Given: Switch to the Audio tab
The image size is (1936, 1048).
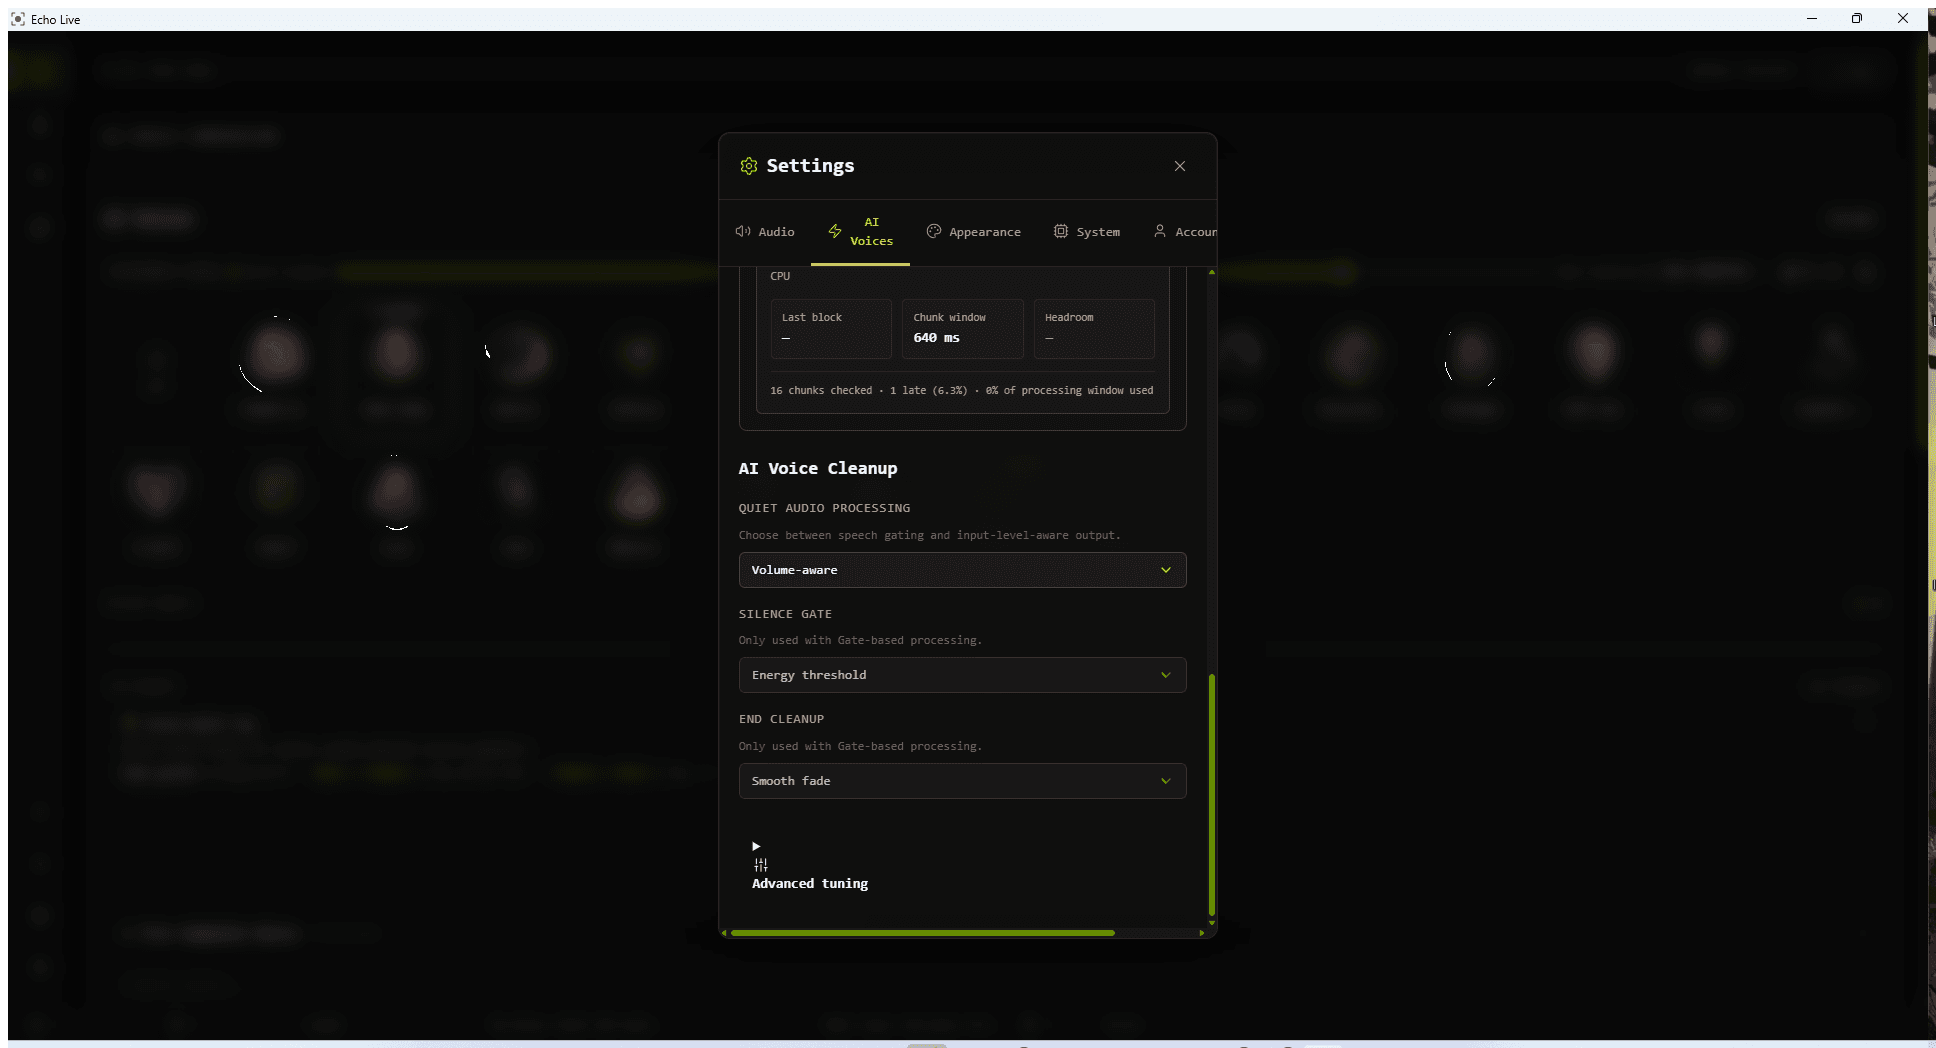Looking at the screenshot, I should tap(765, 232).
